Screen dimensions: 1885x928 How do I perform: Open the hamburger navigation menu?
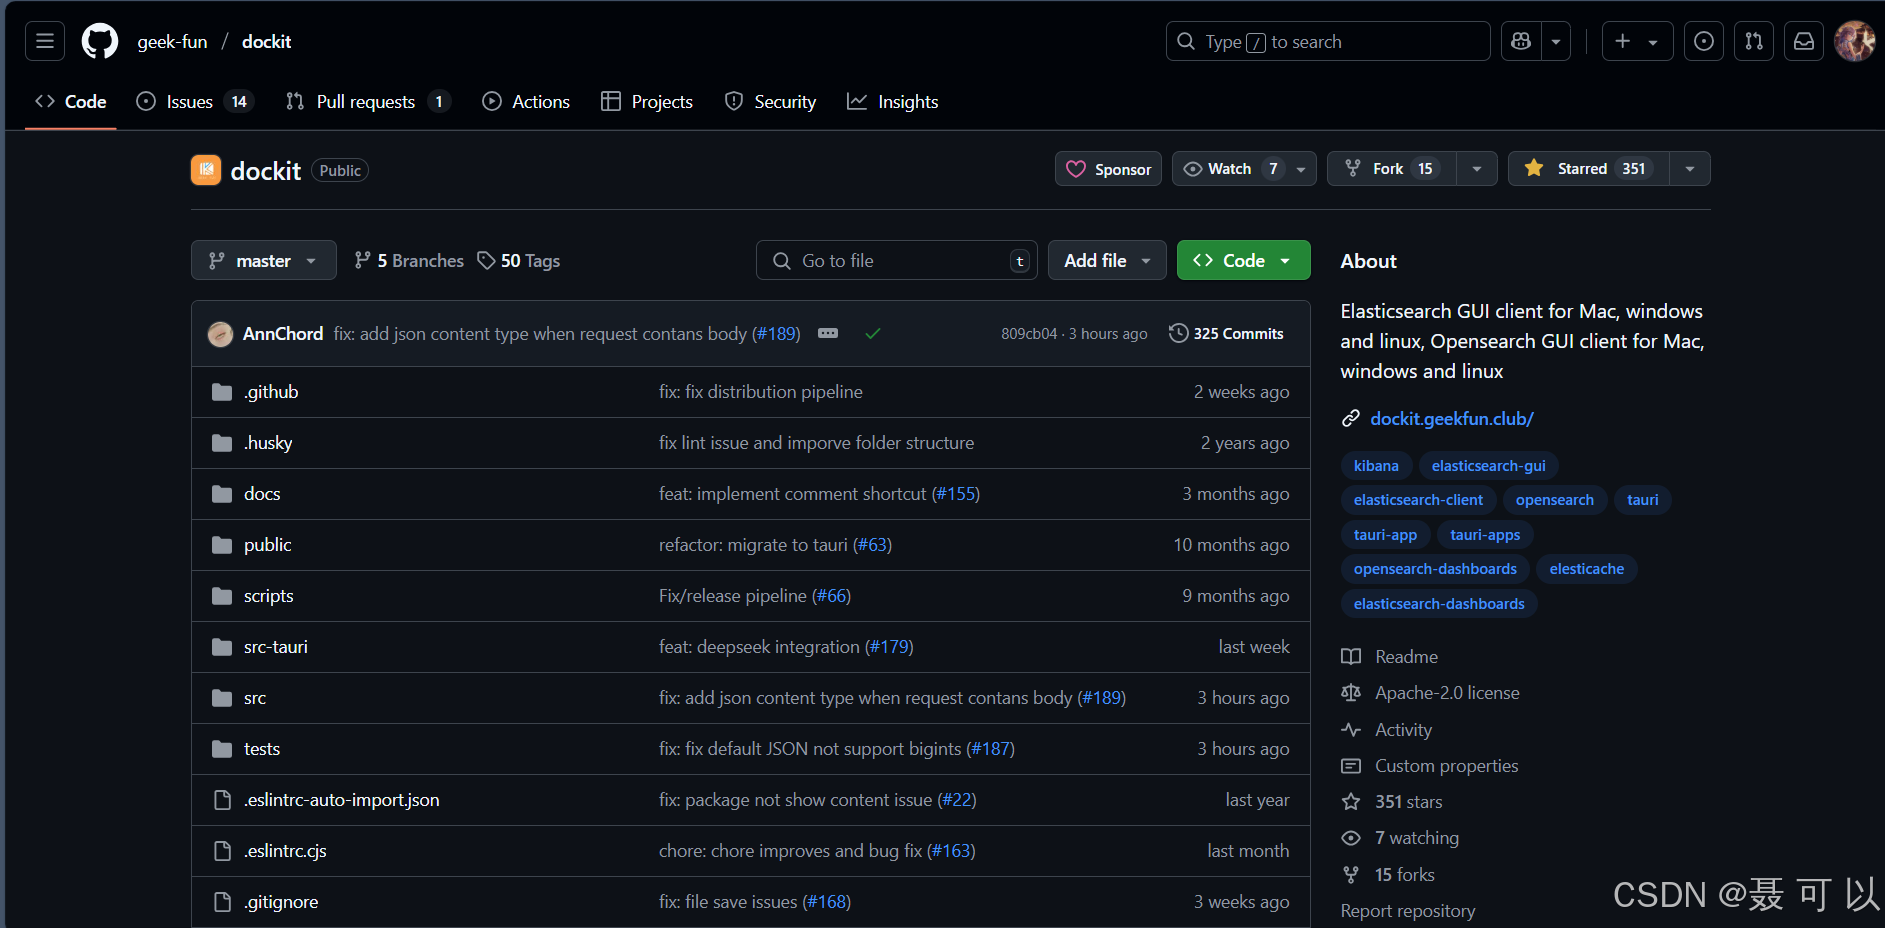click(44, 41)
